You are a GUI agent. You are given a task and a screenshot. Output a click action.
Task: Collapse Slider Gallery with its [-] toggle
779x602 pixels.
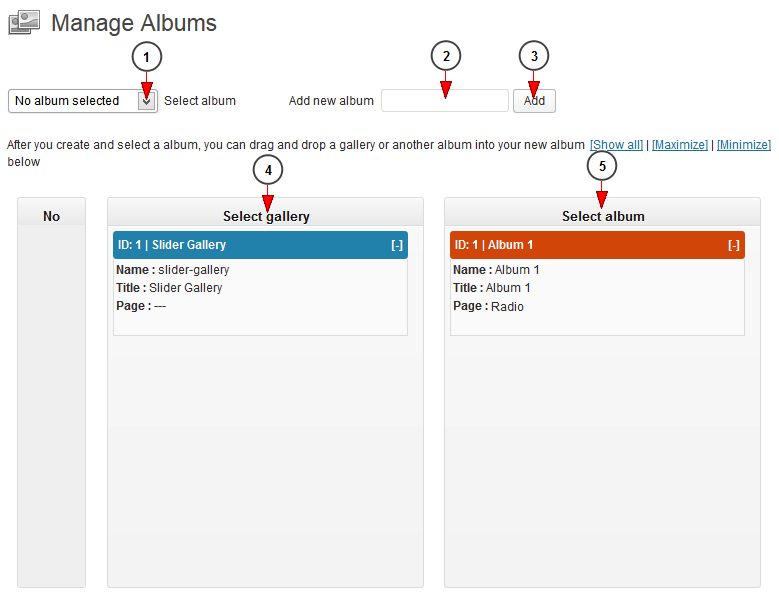tap(396, 245)
